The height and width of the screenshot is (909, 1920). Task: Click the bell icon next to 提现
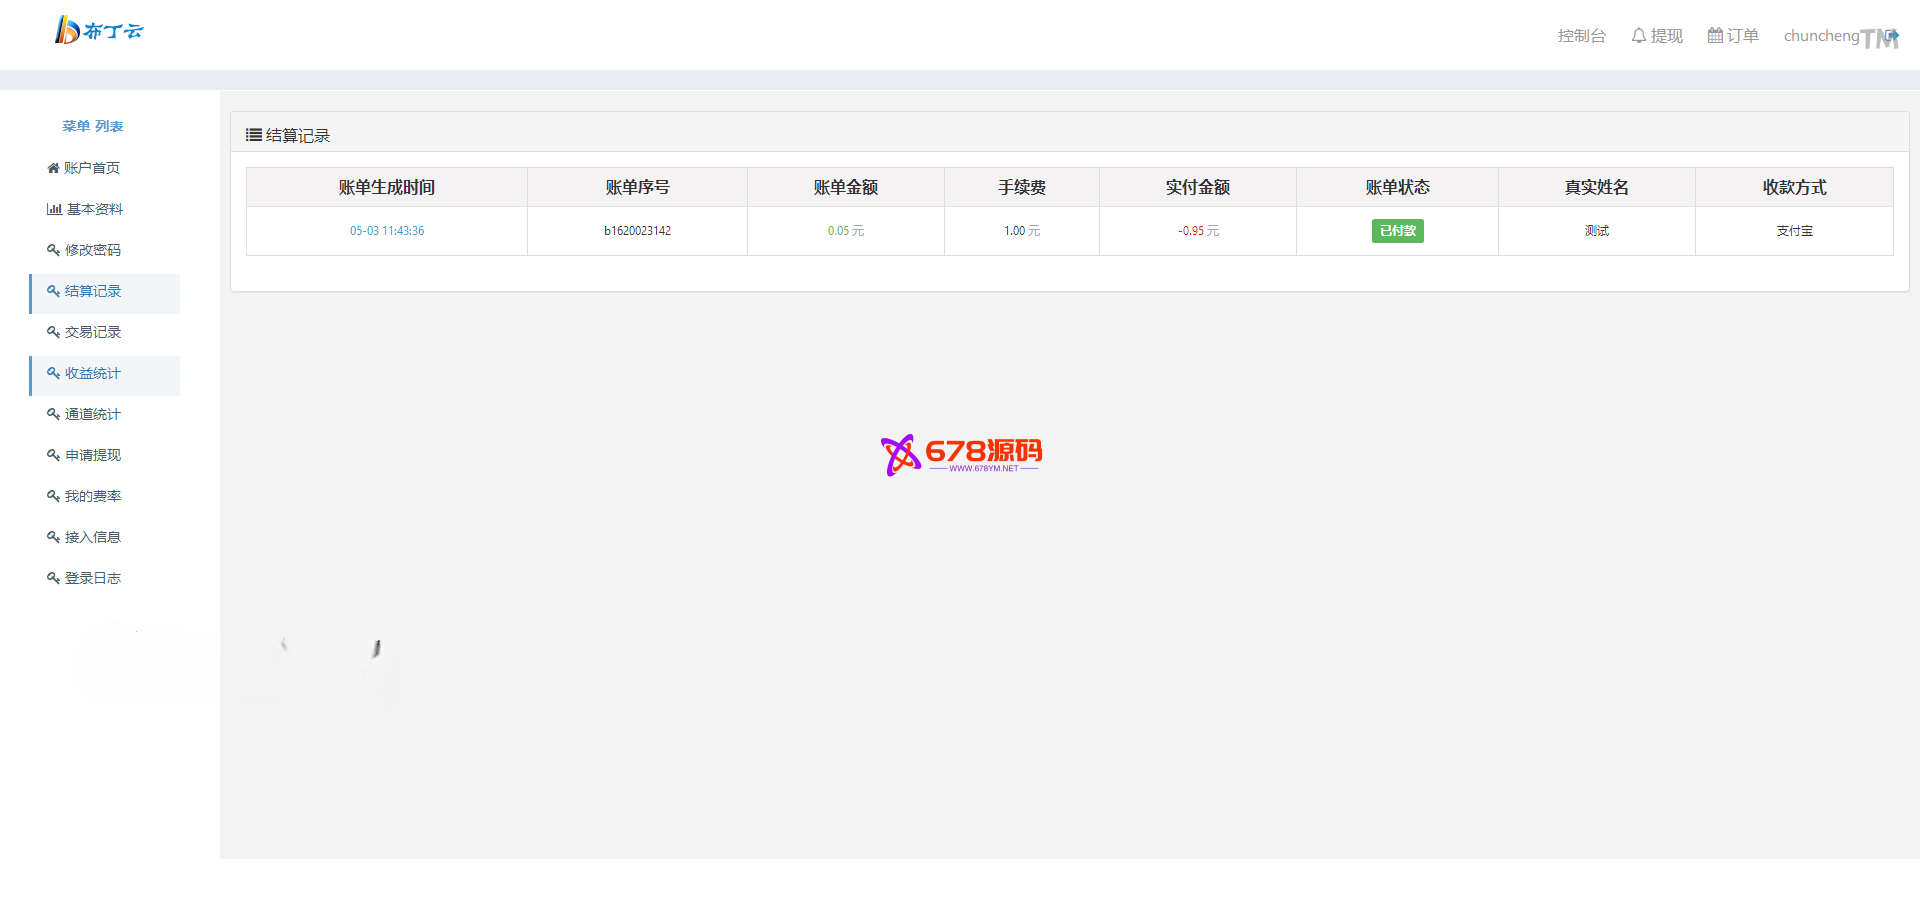tap(1638, 36)
